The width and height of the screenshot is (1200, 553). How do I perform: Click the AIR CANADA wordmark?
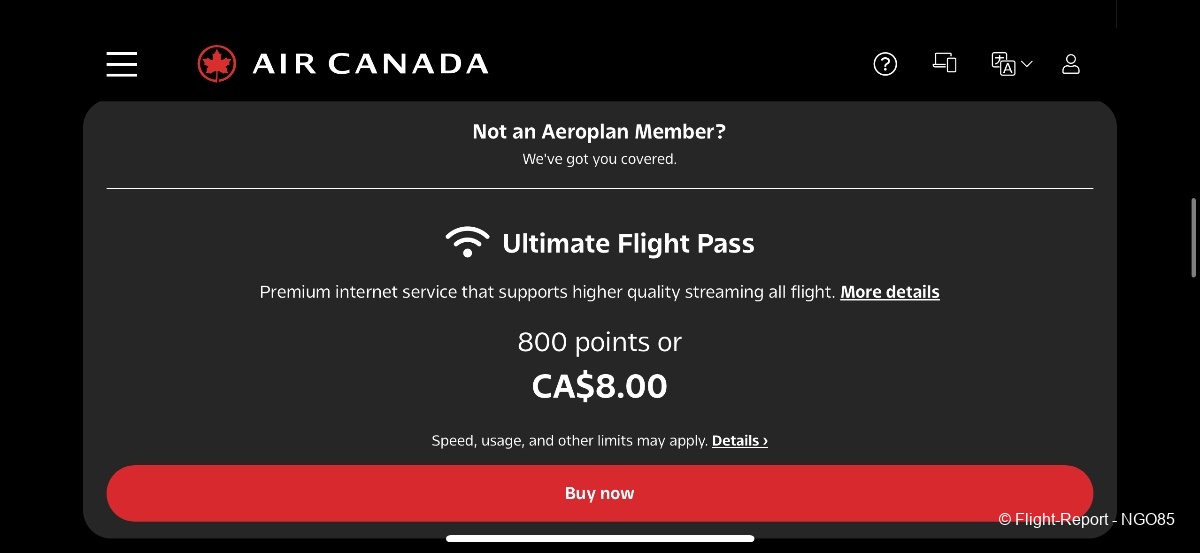coord(370,64)
